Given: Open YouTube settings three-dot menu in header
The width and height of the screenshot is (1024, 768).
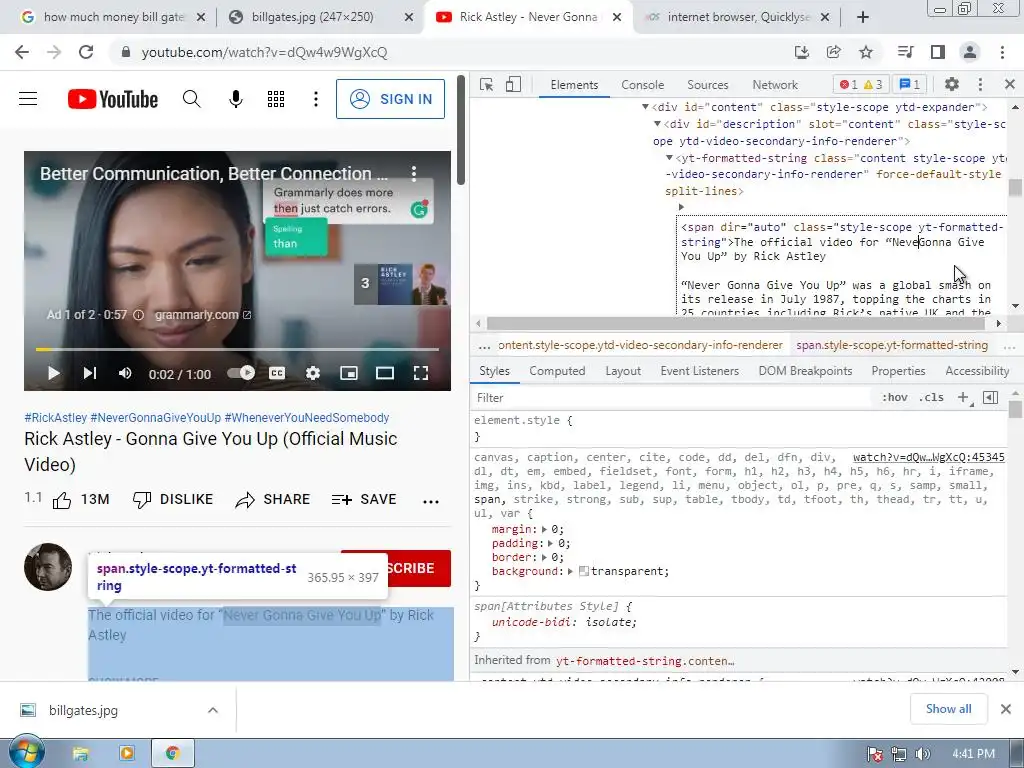Looking at the screenshot, I should (x=316, y=99).
